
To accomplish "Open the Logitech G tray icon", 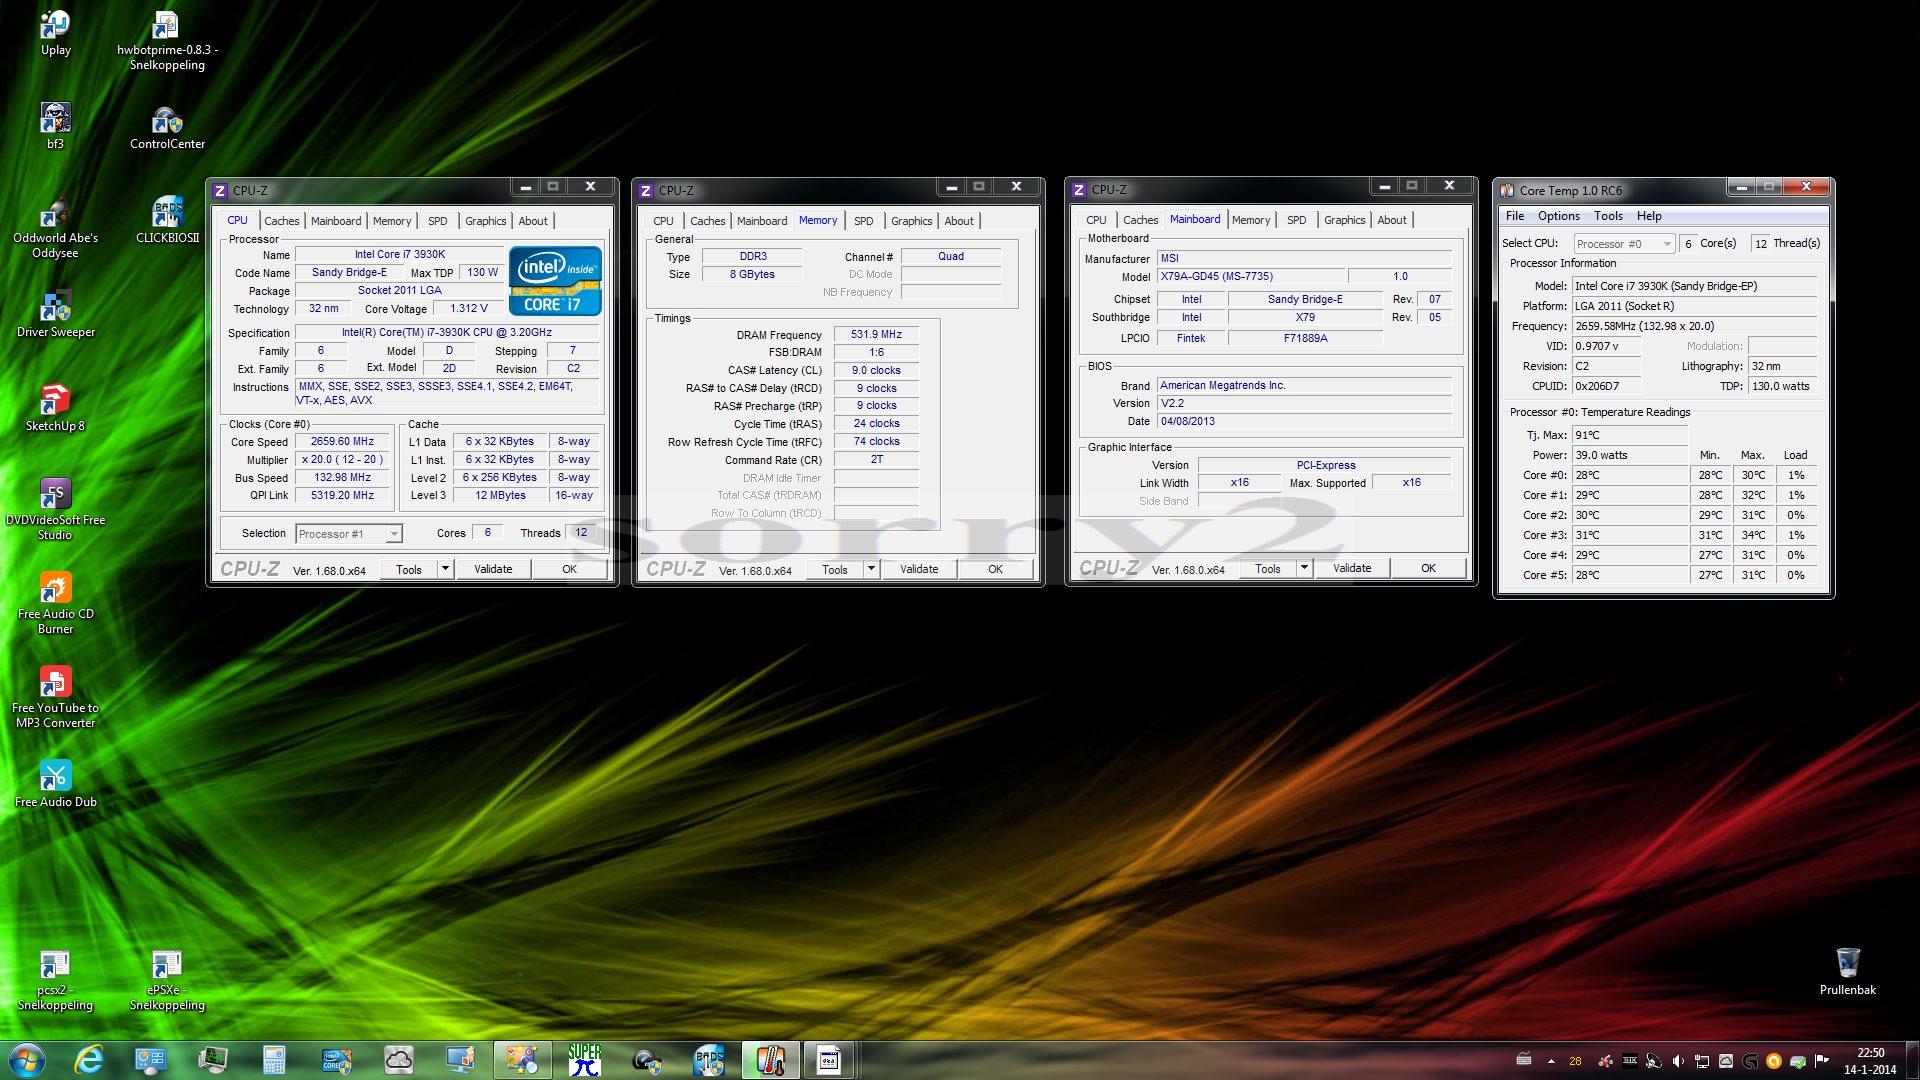I will coord(1750,1061).
